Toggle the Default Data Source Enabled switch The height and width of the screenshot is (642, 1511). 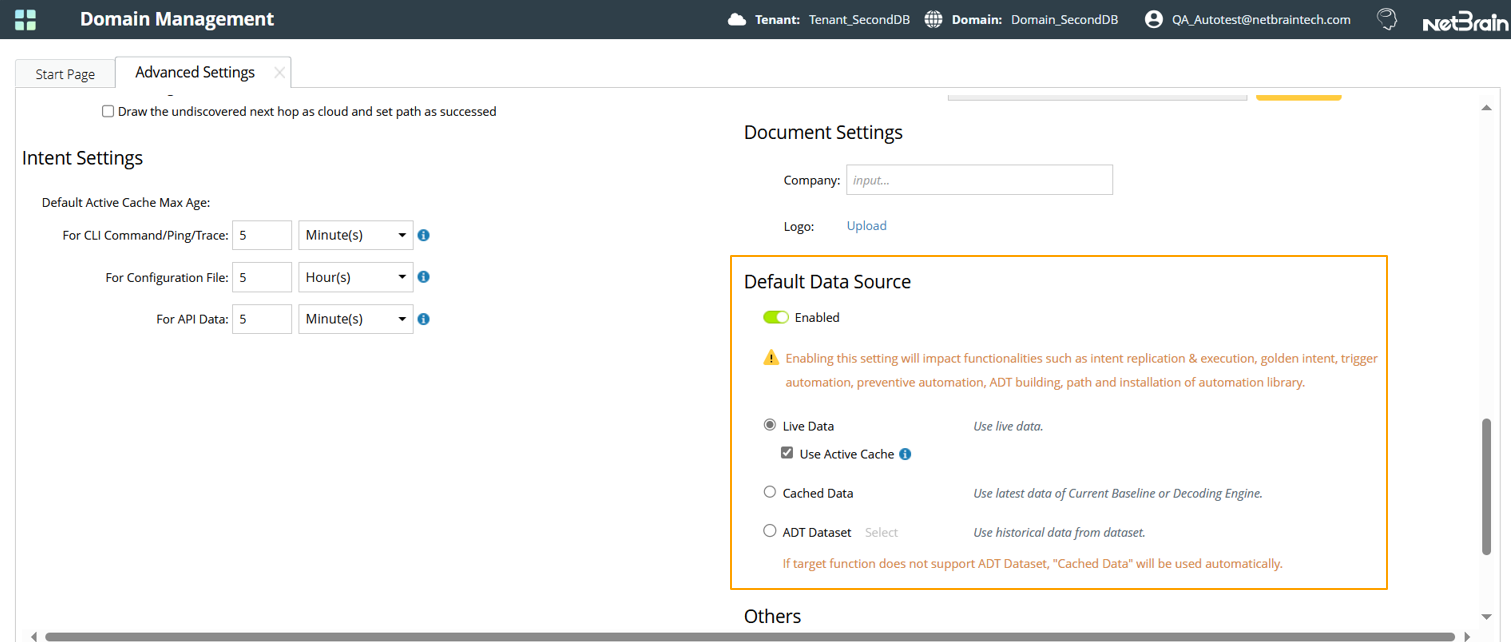pyautogui.click(x=776, y=317)
